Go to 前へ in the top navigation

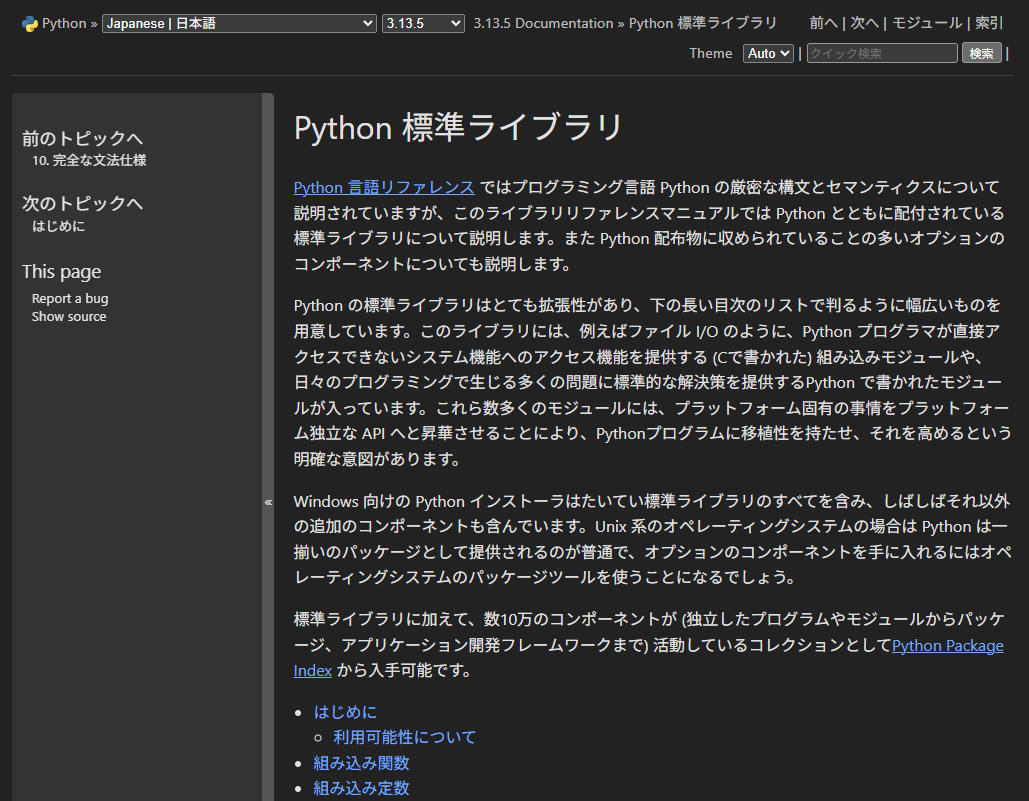click(823, 23)
